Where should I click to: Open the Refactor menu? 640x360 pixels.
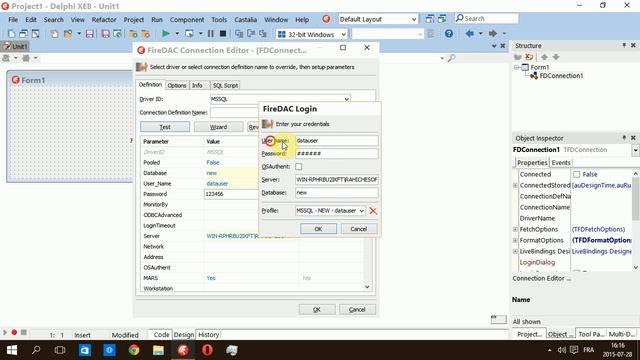pyautogui.click(x=104, y=20)
